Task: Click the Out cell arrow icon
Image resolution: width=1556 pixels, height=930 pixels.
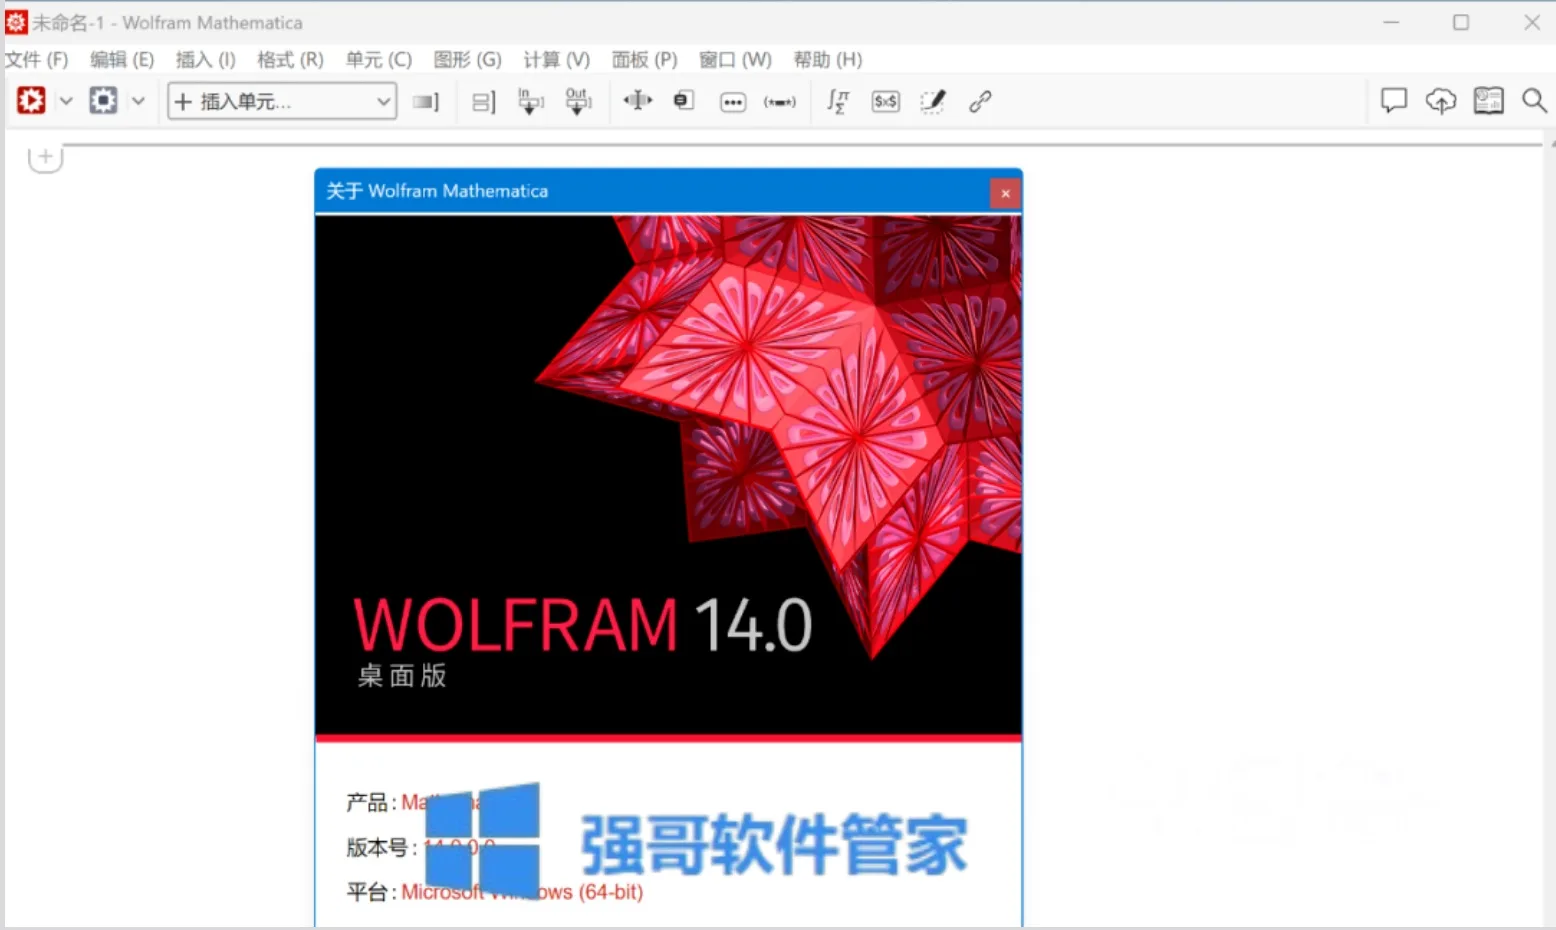Action: tap(578, 101)
